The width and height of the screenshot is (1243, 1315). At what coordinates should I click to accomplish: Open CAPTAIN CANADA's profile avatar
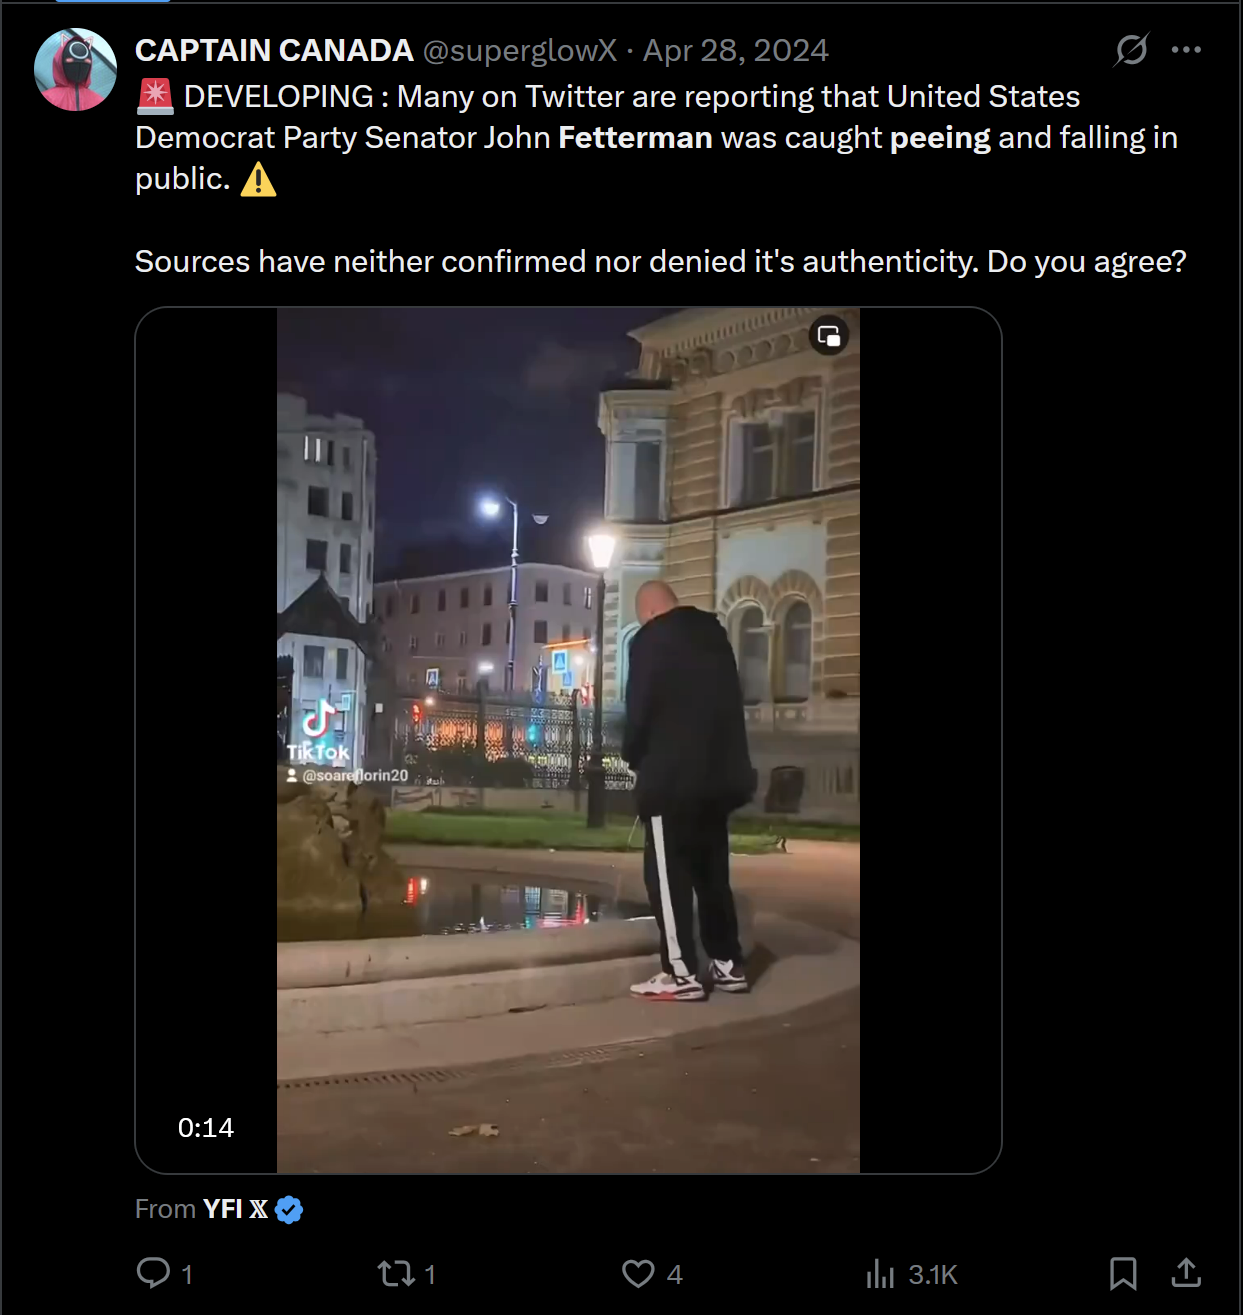point(75,69)
